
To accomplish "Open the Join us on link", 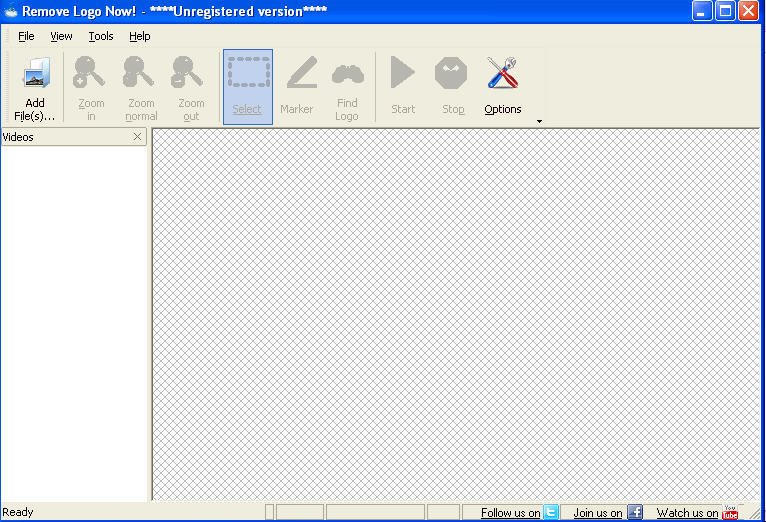I will click(x=598, y=513).
